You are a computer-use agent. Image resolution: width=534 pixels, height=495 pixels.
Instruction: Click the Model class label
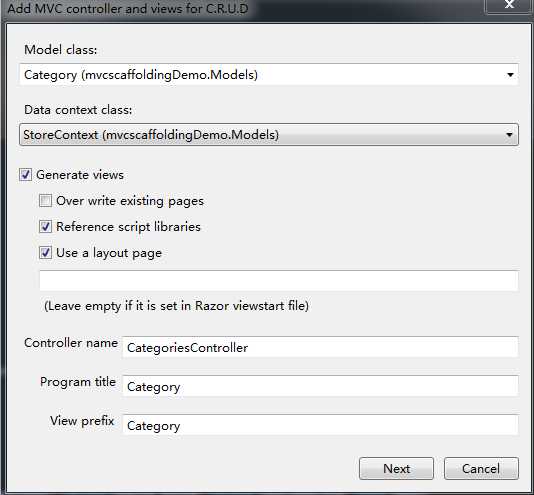[61, 50]
